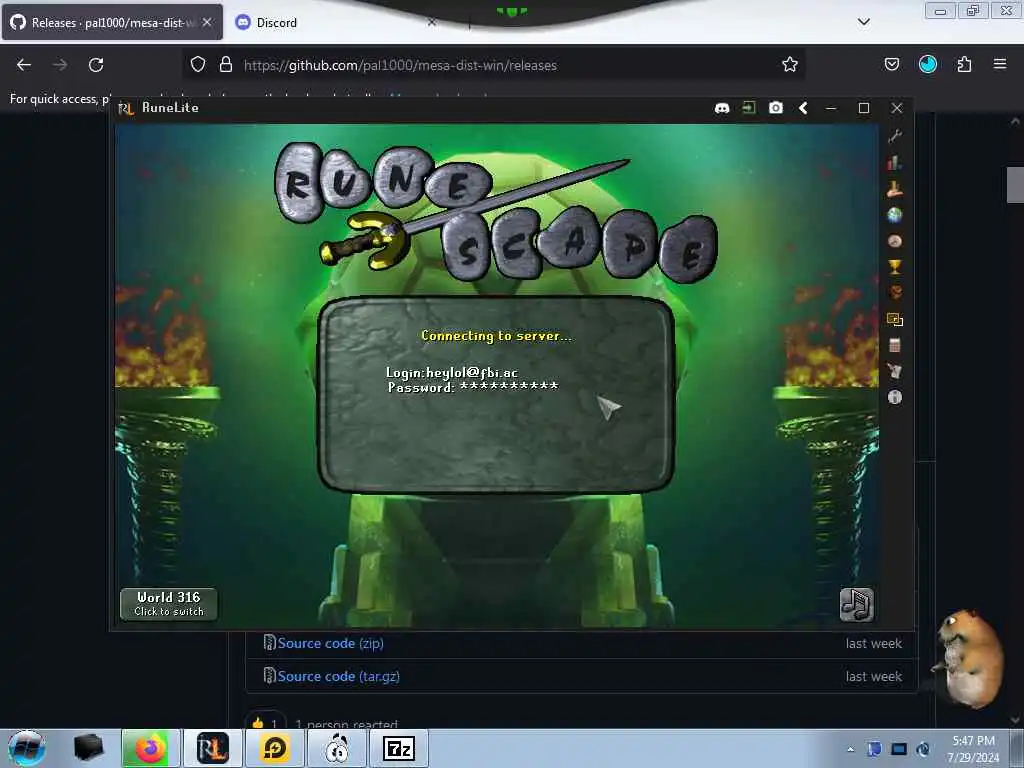Open the Info panel icon in RuneLite

[895, 397]
